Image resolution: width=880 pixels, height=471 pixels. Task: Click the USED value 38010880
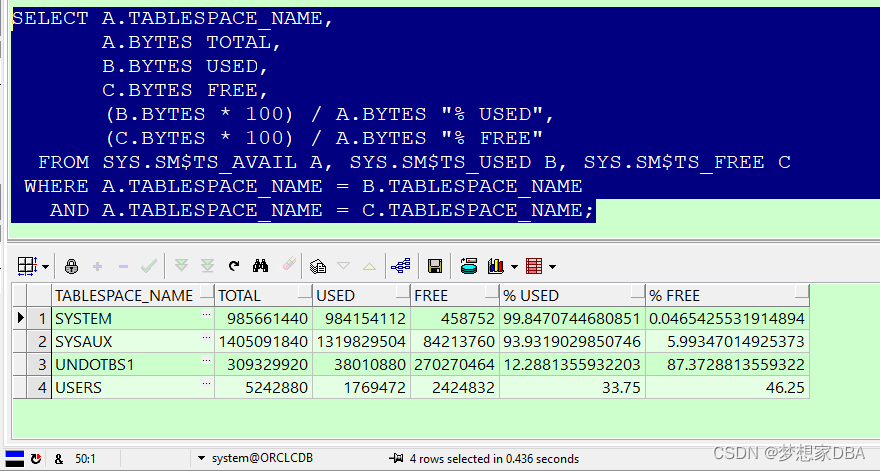(361, 364)
